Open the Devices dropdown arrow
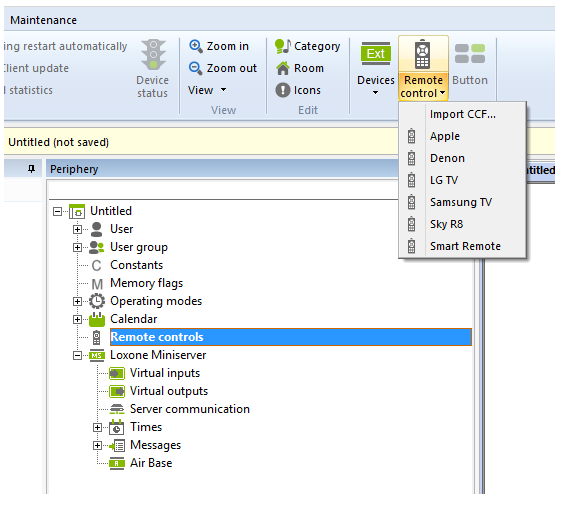This screenshot has width=564, height=510. tap(376, 93)
